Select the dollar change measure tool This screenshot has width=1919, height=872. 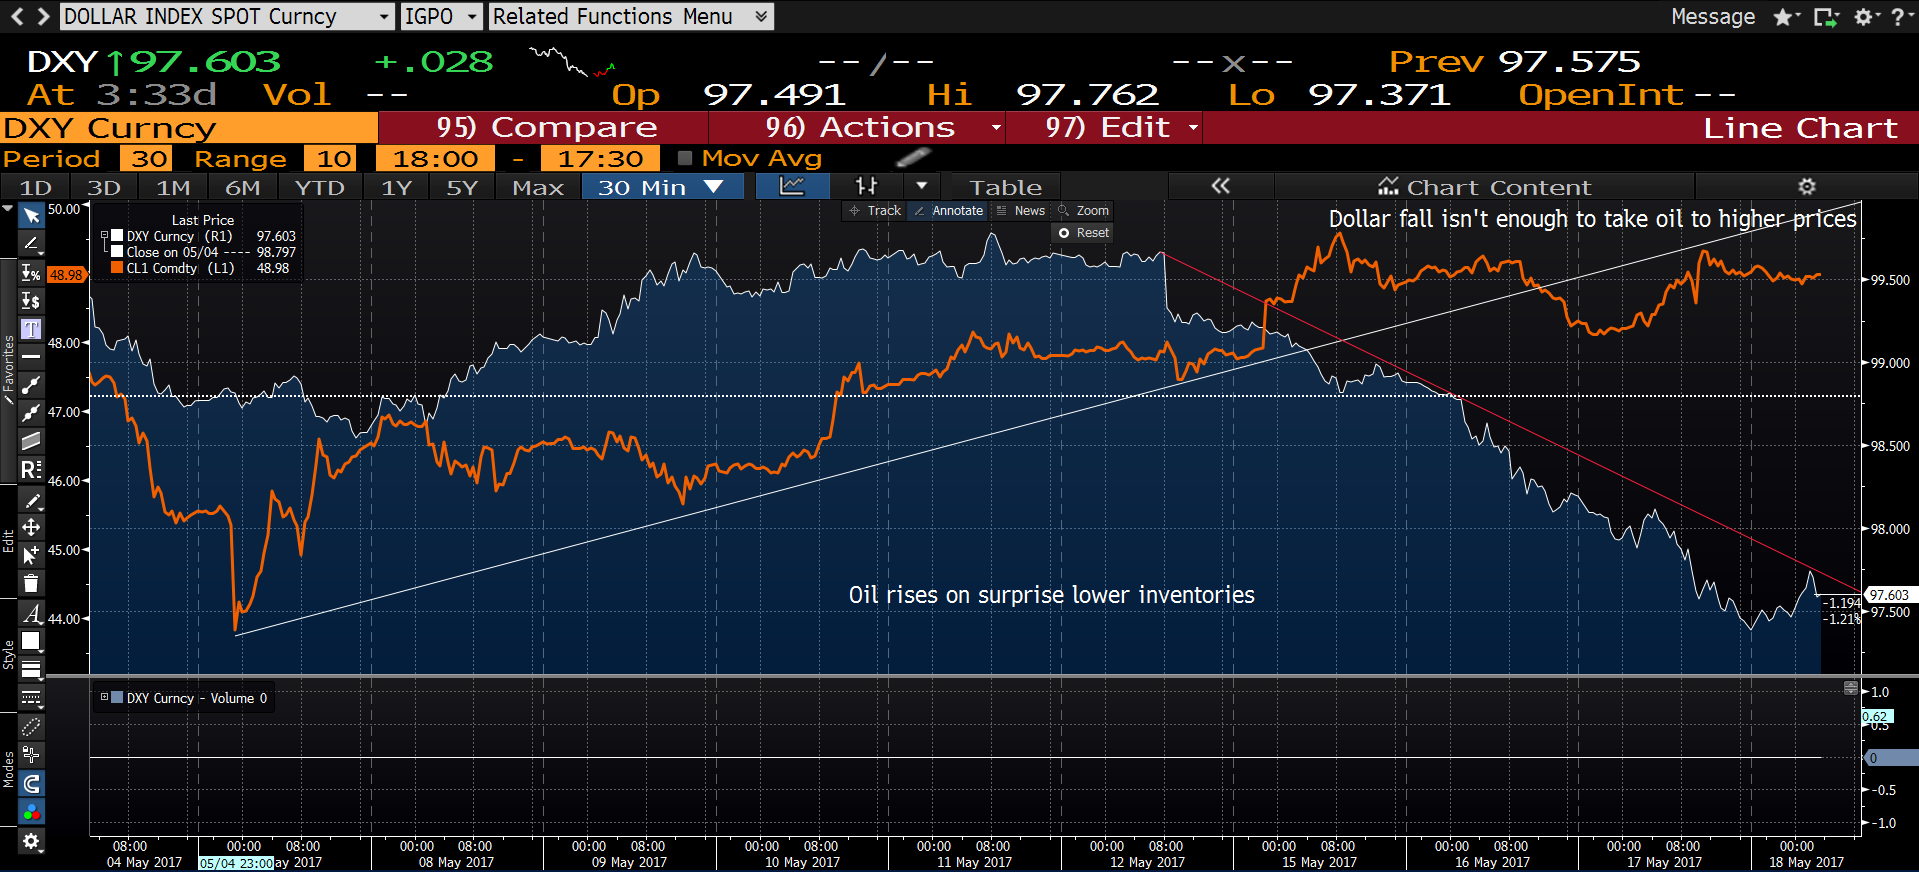point(31,301)
